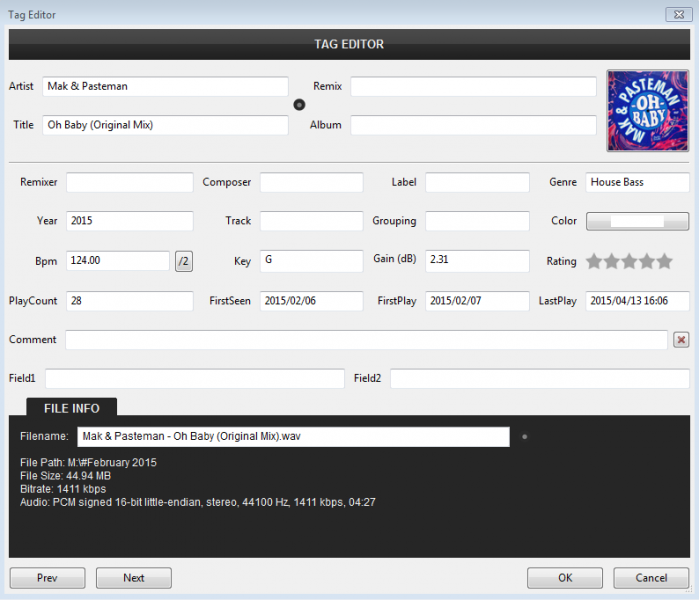Confirm changes with OK button
Screen dimensions: 699x600
[x=565, y=578]
